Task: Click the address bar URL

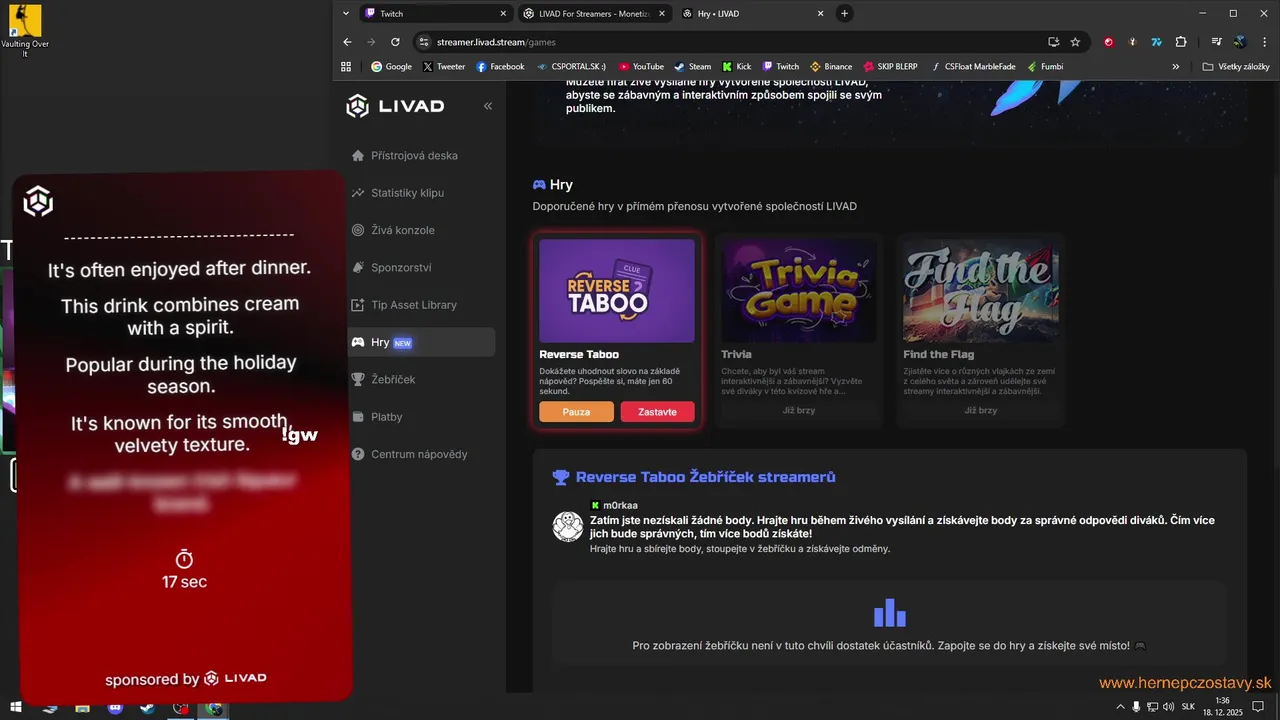Action: 496,42
